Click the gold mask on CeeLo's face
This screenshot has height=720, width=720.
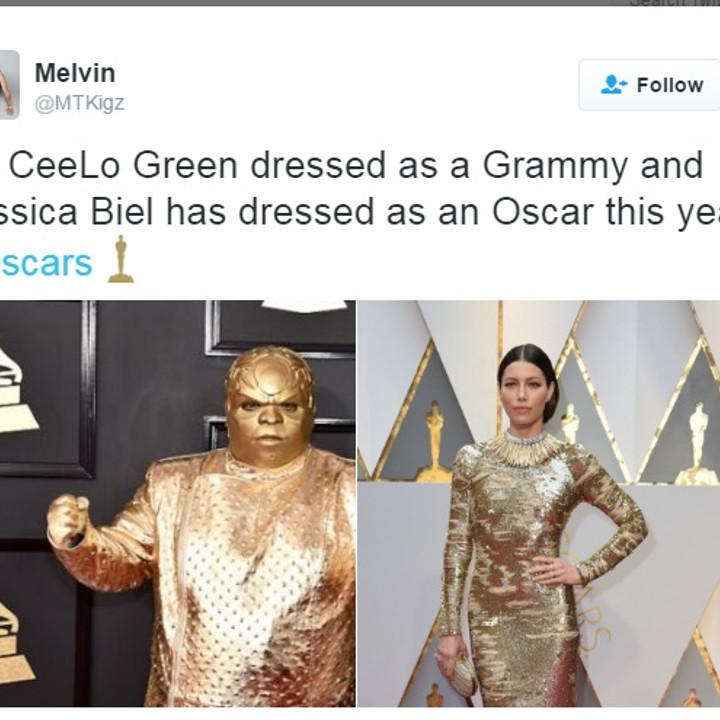(x=268, y=402)
